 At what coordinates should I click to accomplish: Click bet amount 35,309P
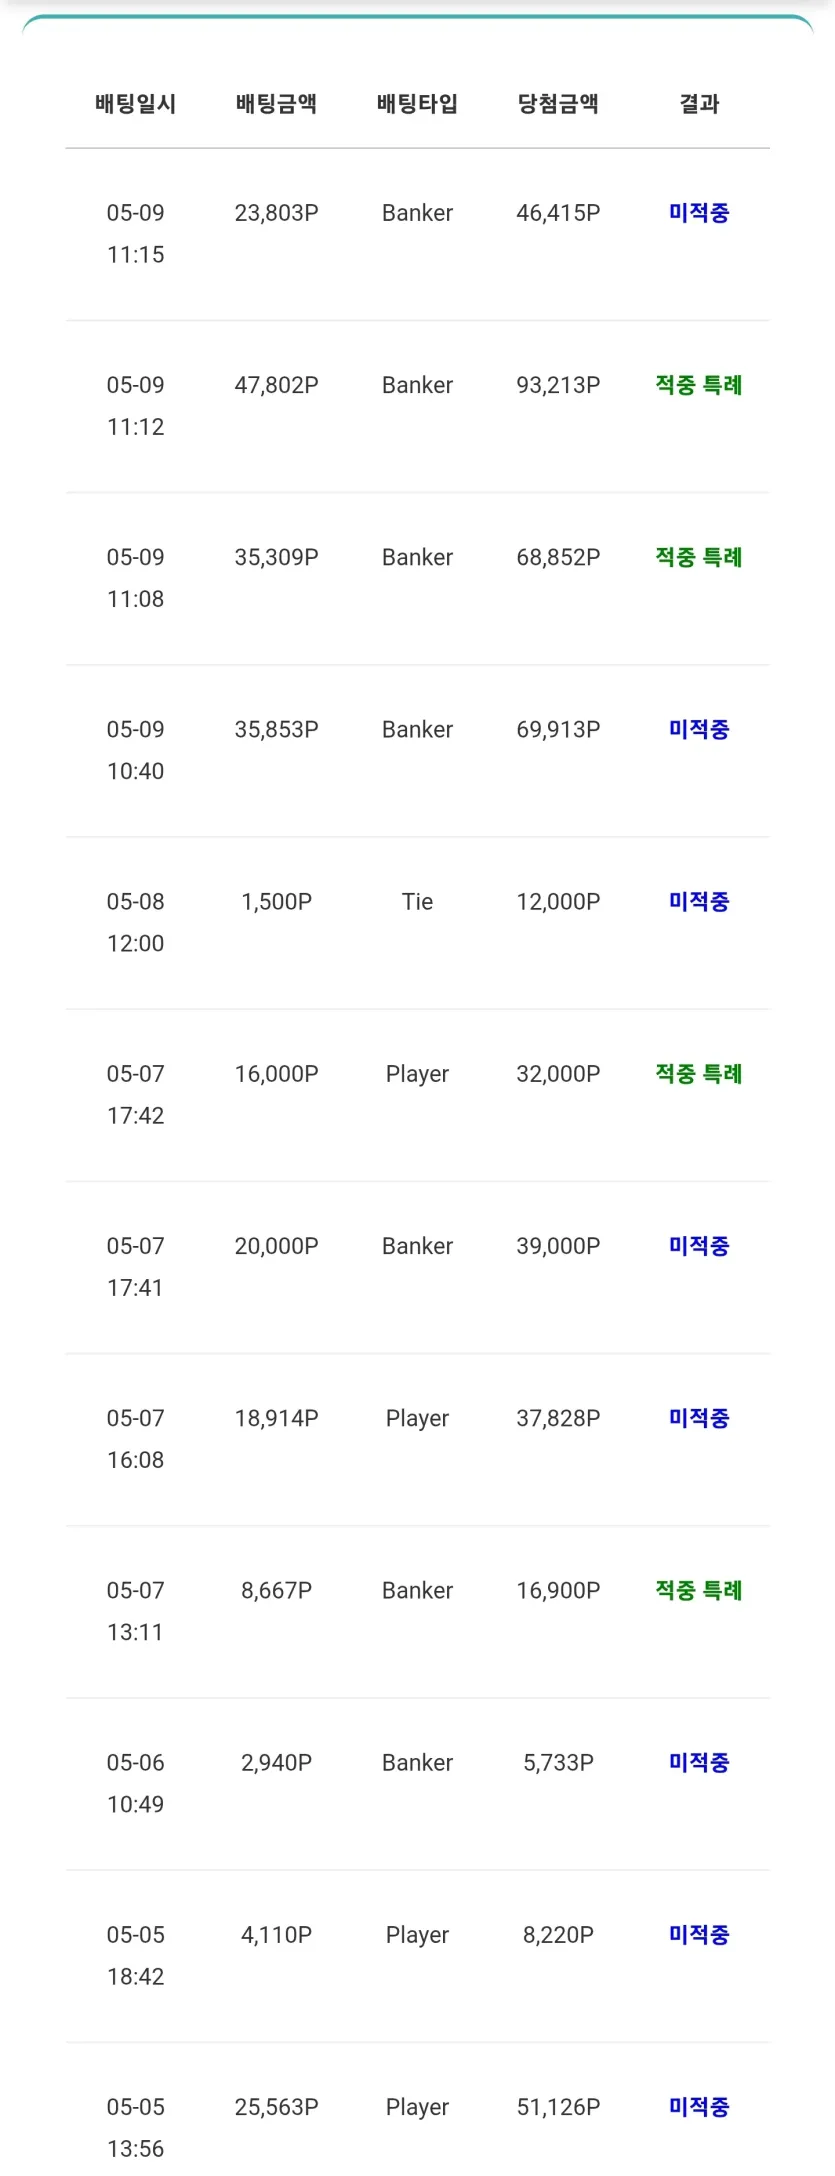(277, 557)
